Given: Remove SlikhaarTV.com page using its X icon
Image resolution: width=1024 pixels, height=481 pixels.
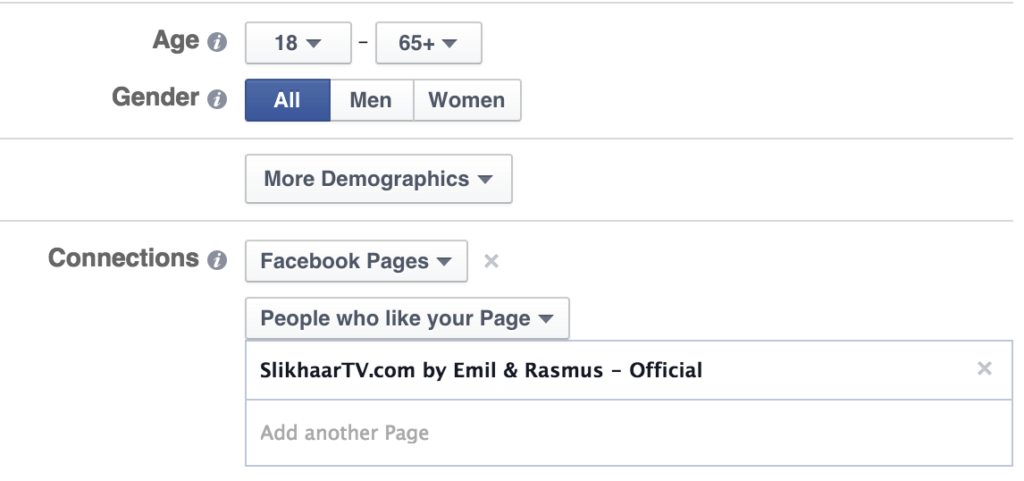Looking at the screenshot, I should [x=984, y=369].
